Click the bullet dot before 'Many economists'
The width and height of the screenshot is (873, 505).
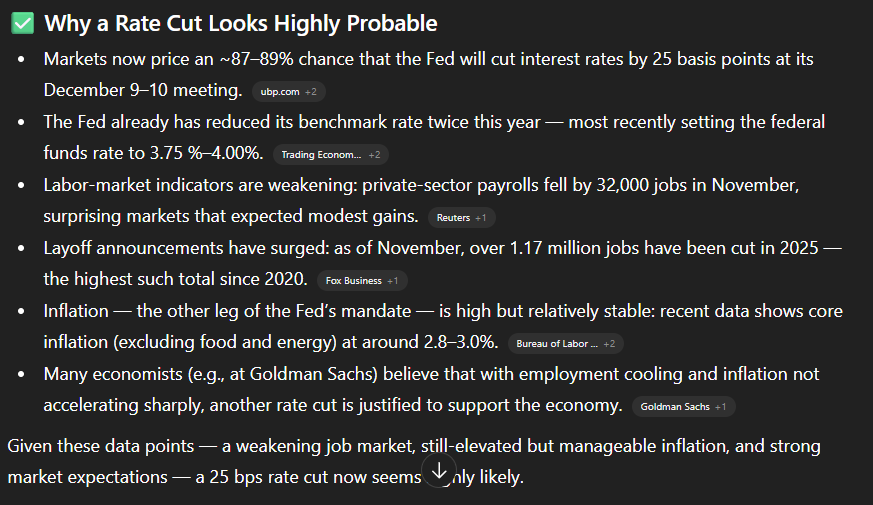tap(21, 374)
